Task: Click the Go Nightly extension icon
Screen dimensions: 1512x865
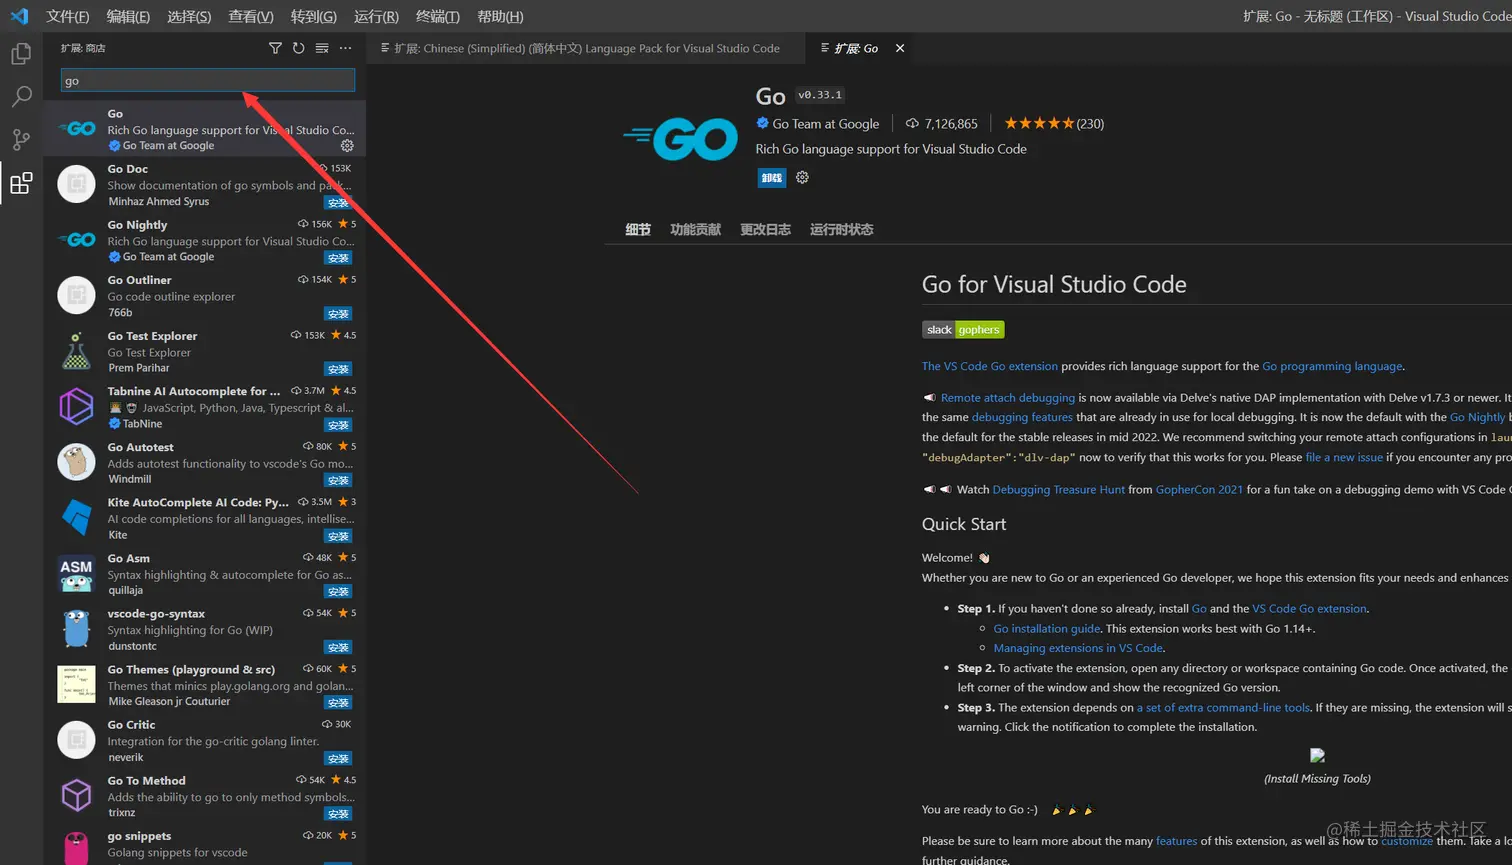Action: click(76, 240)
